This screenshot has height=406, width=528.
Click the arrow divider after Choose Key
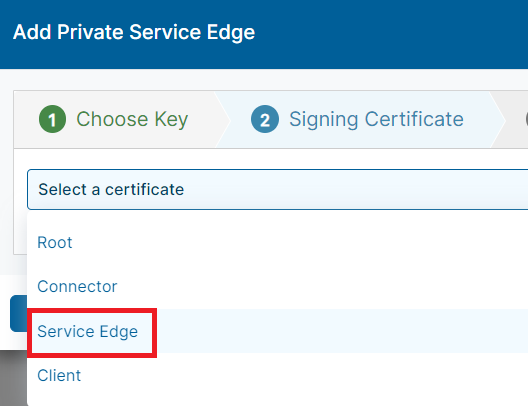(223, 119)
